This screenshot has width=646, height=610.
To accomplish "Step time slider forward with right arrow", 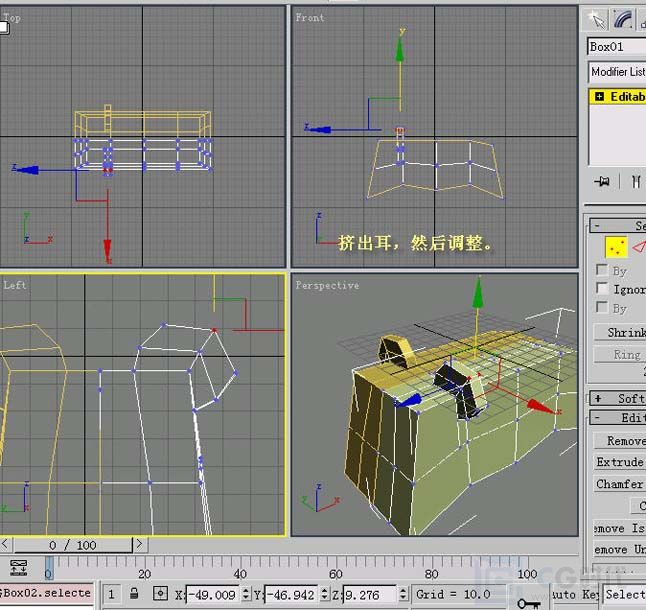I will (139, 545).
